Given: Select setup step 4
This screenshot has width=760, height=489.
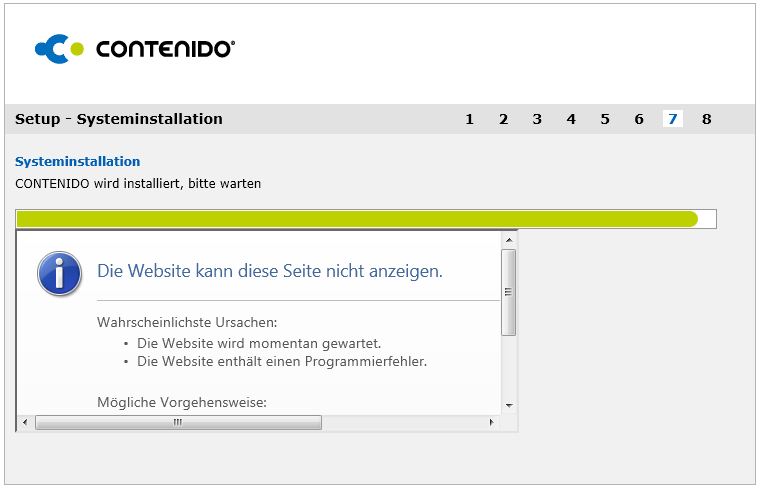Looking at the screenshot, I should [x=571, y=119].
